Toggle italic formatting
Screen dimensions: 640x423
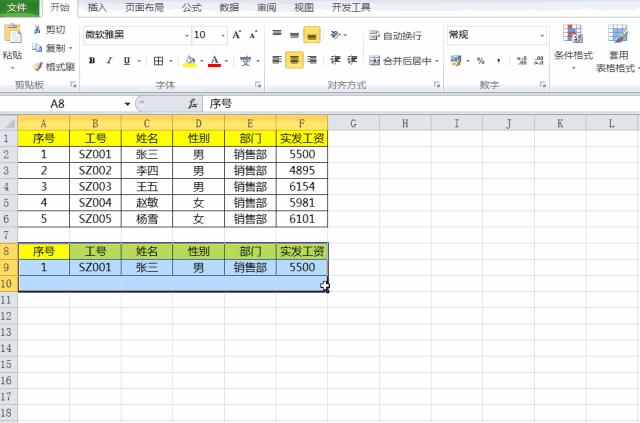click(109, 61)
